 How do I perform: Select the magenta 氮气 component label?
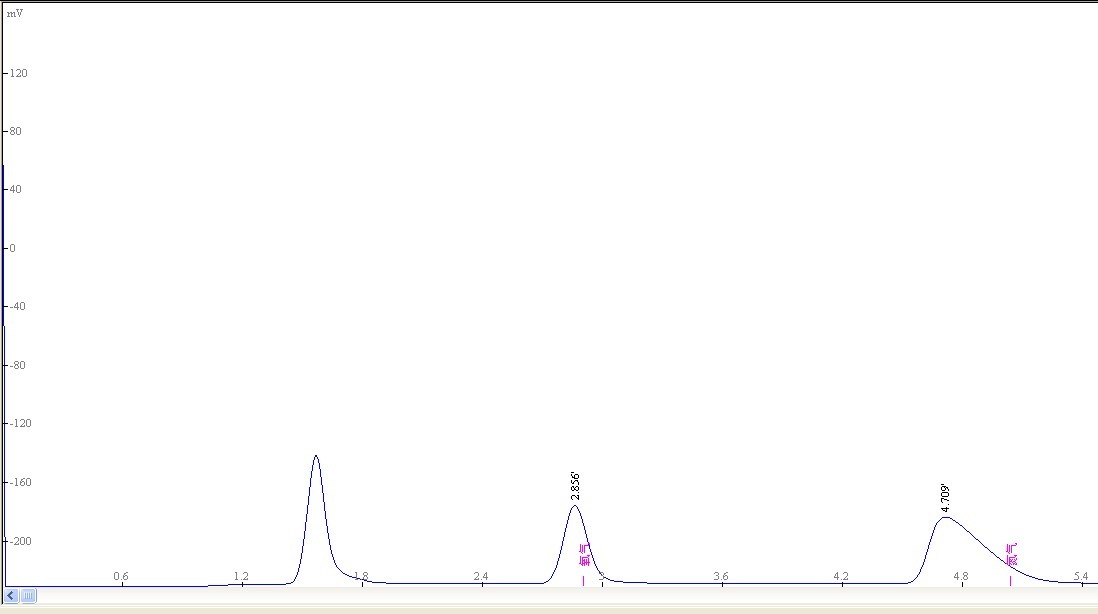(1012, 554)
